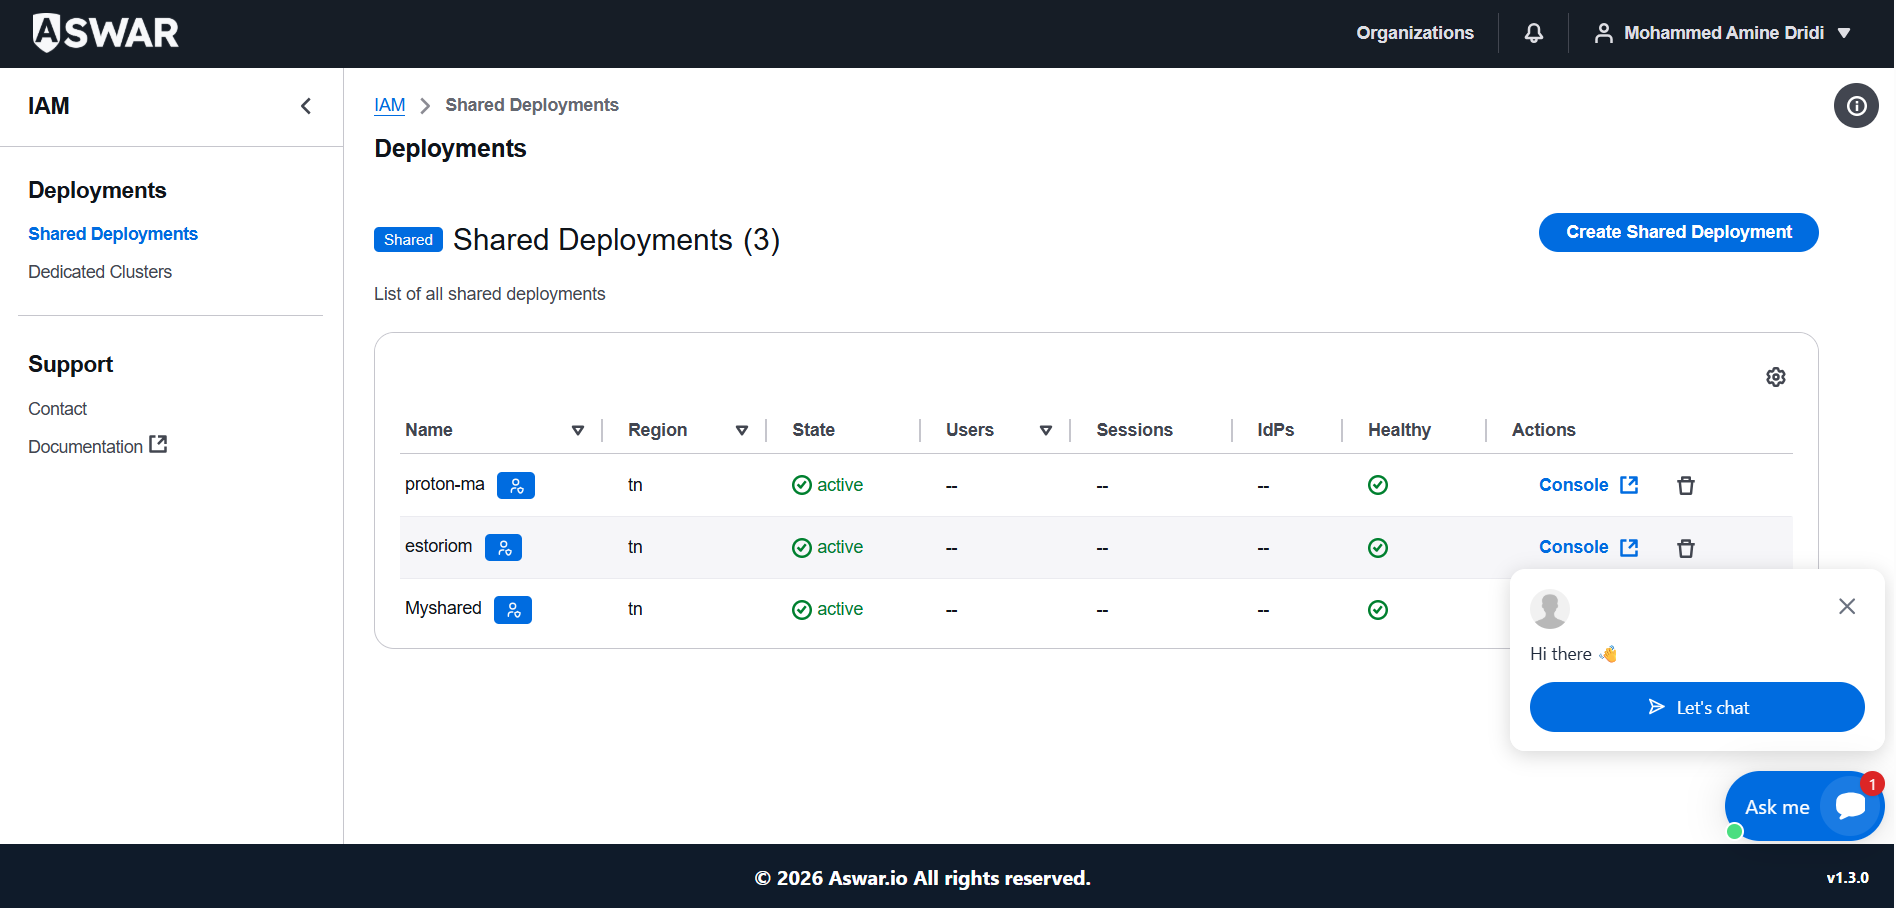The height and width of the screenshot is (908, 1896).
Task: Click the Shared badge label
Action: point(408,240)
